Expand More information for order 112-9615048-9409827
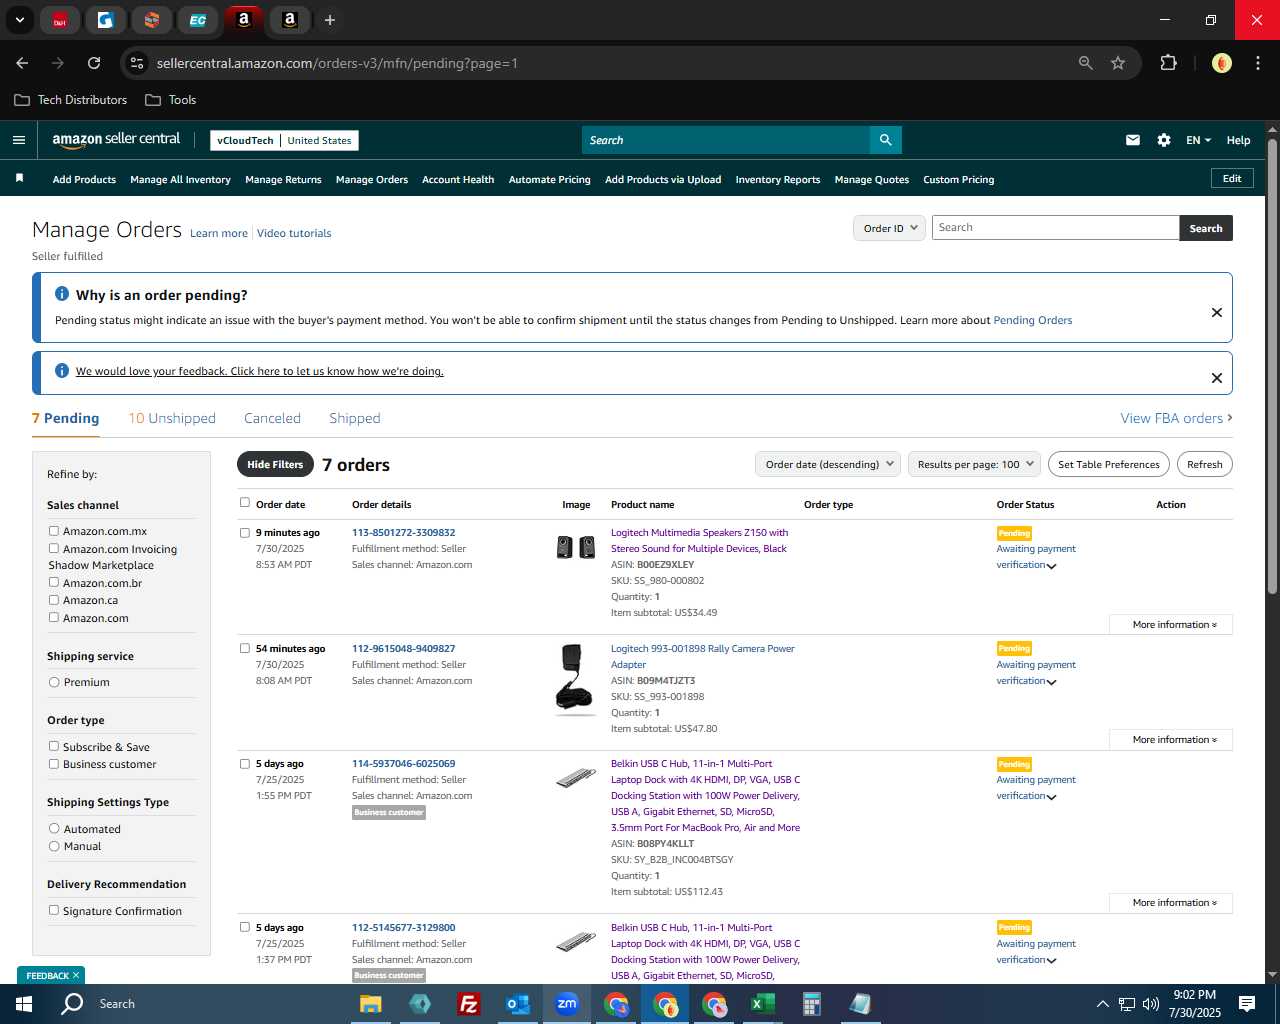The image size is (1280, 1024). (x=1171, y=740)
